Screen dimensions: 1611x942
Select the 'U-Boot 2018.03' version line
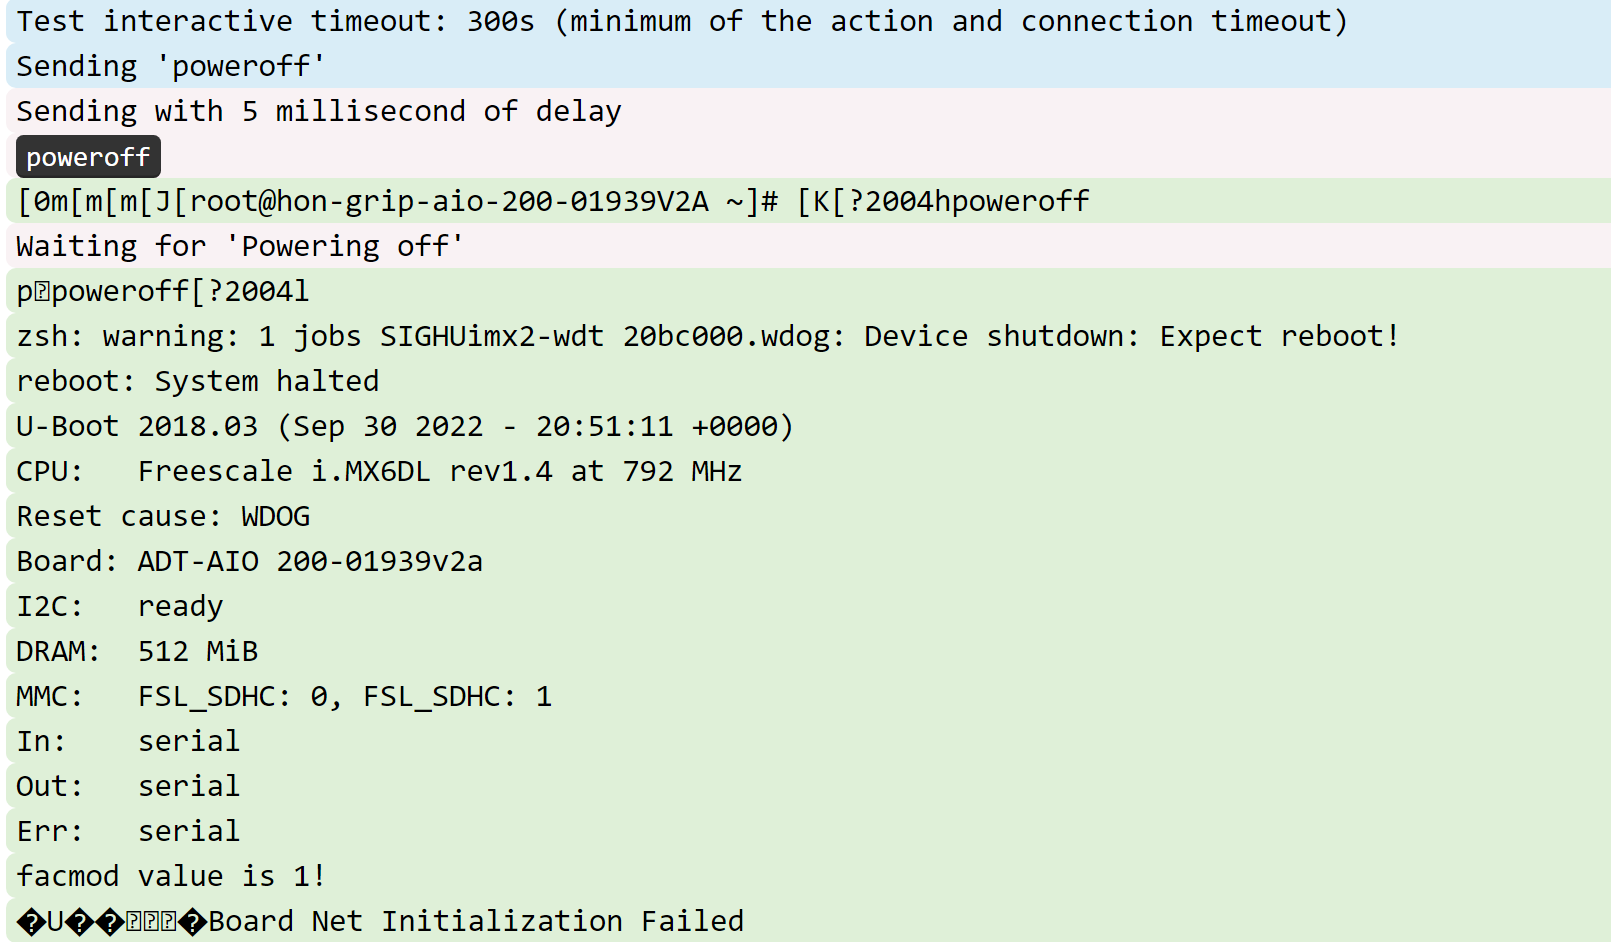coord(808,426)
